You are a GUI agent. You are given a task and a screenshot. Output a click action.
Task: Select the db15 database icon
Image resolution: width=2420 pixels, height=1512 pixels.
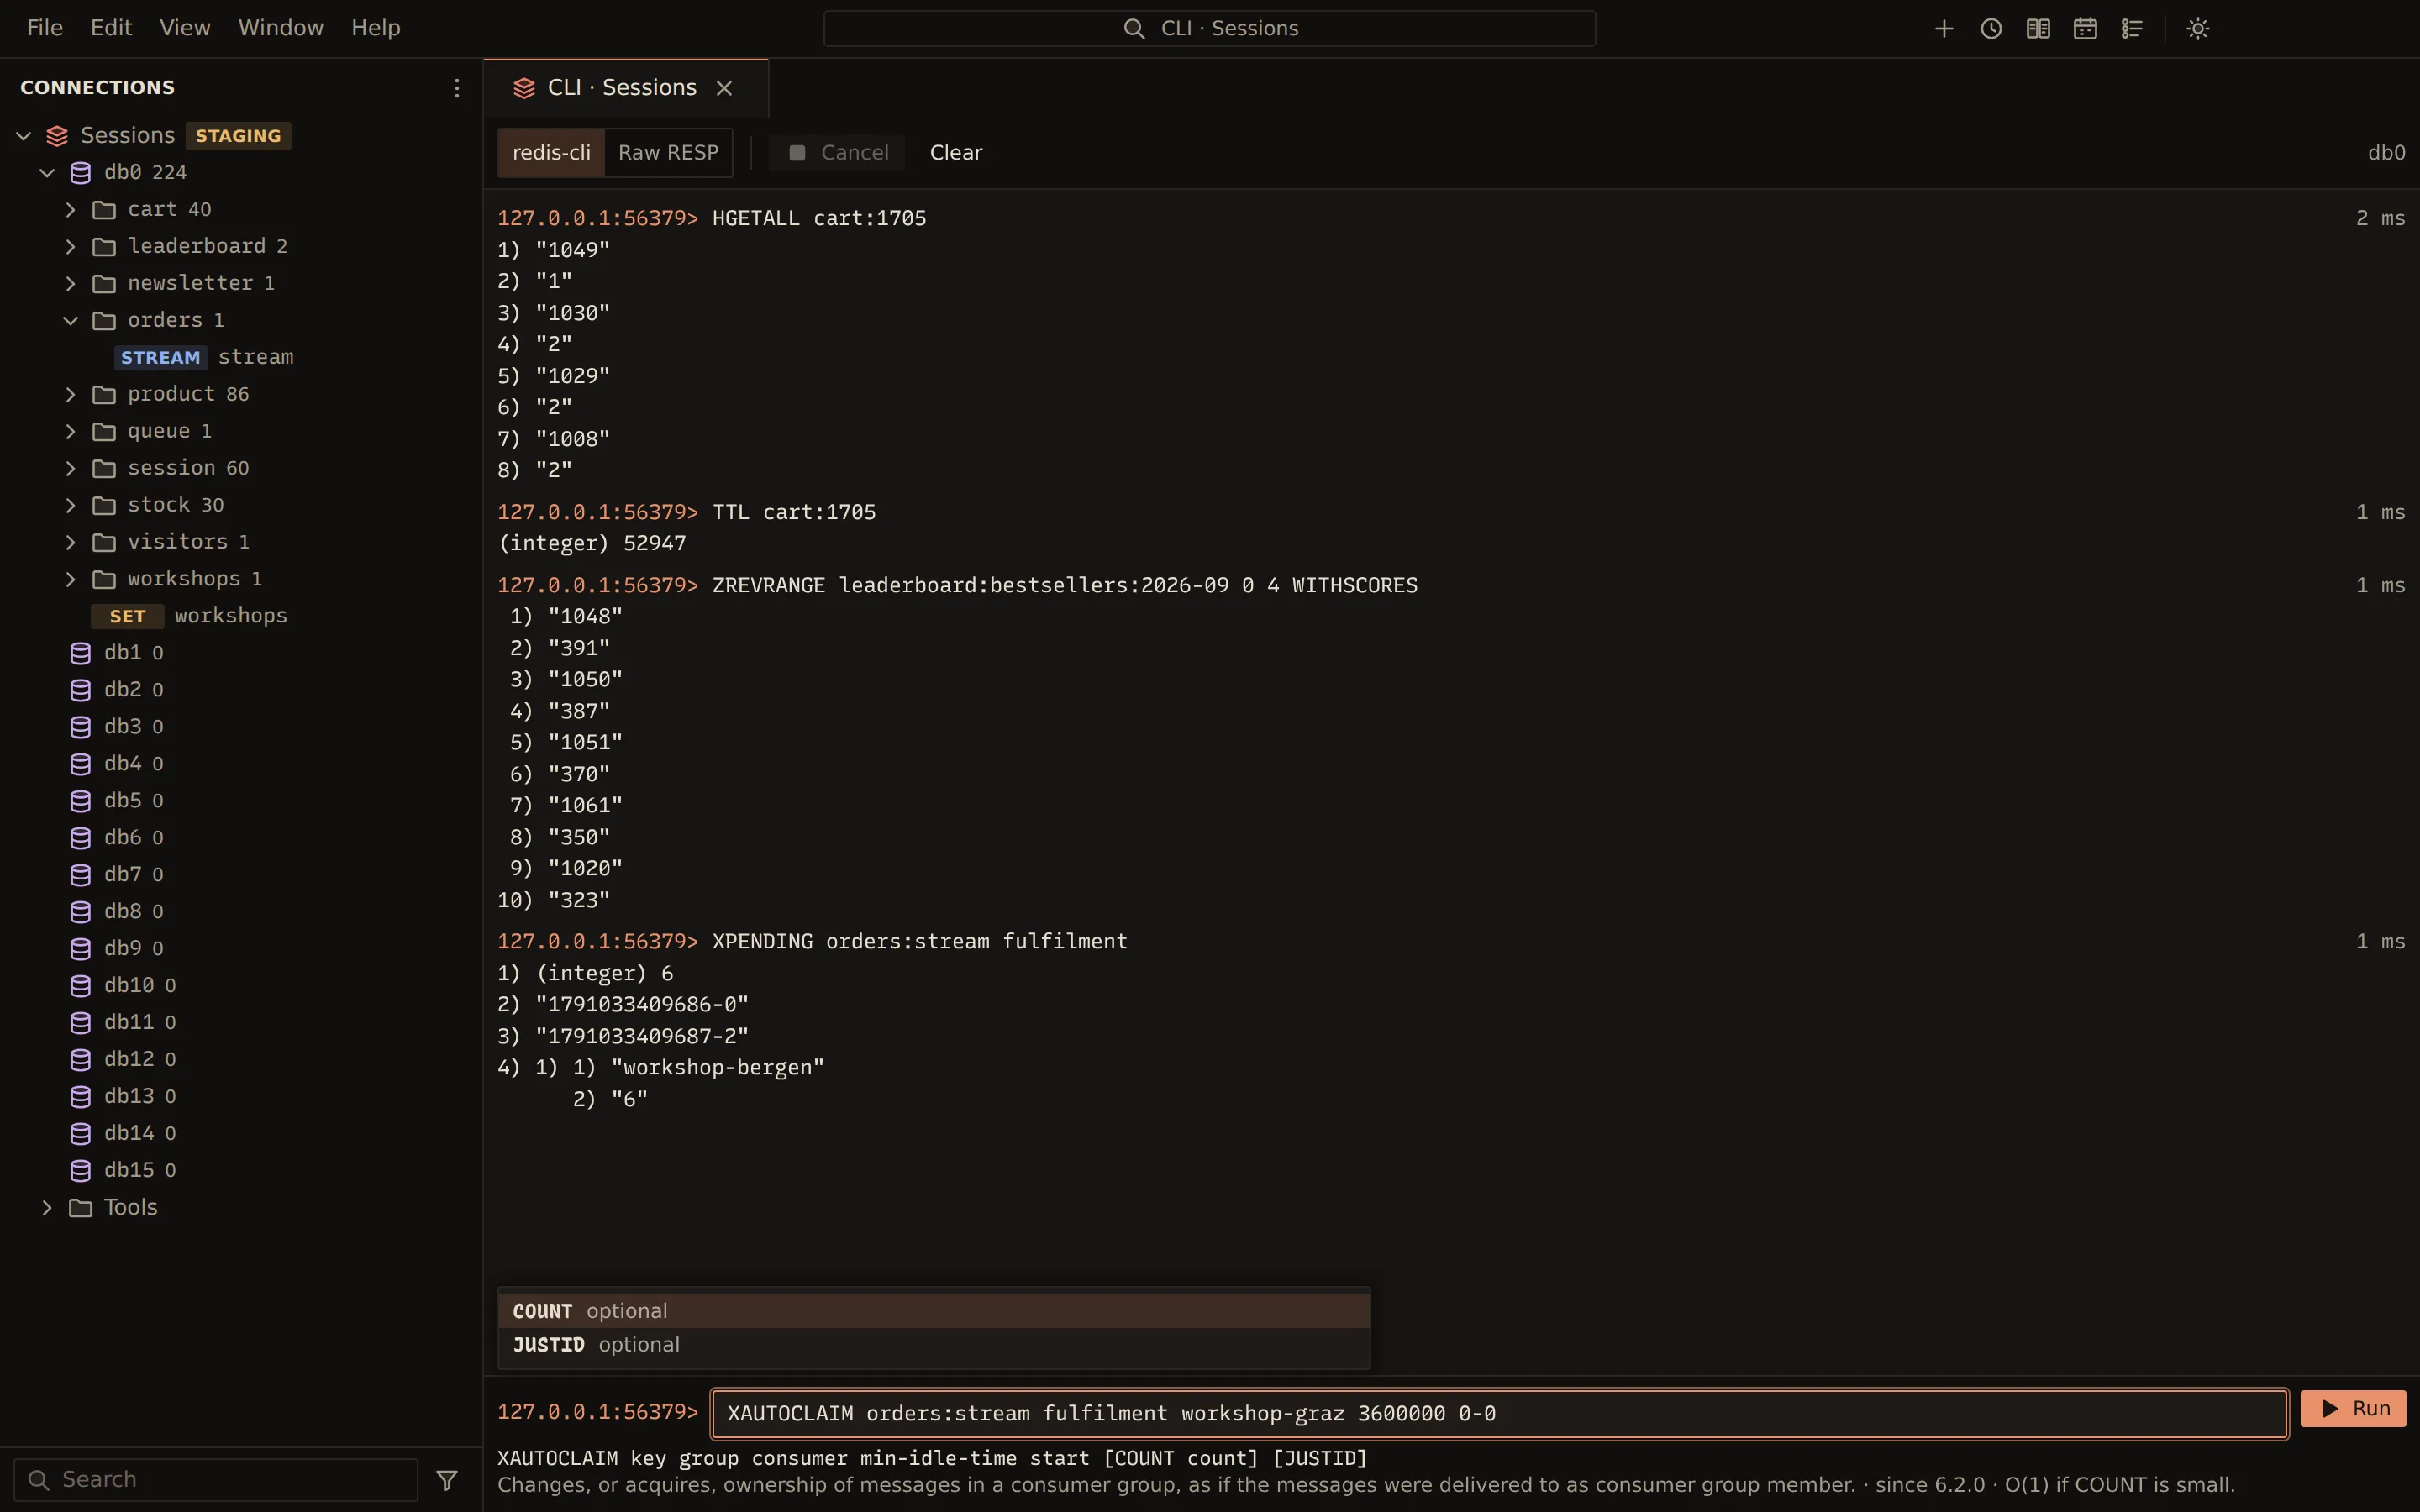[81, 1170]
